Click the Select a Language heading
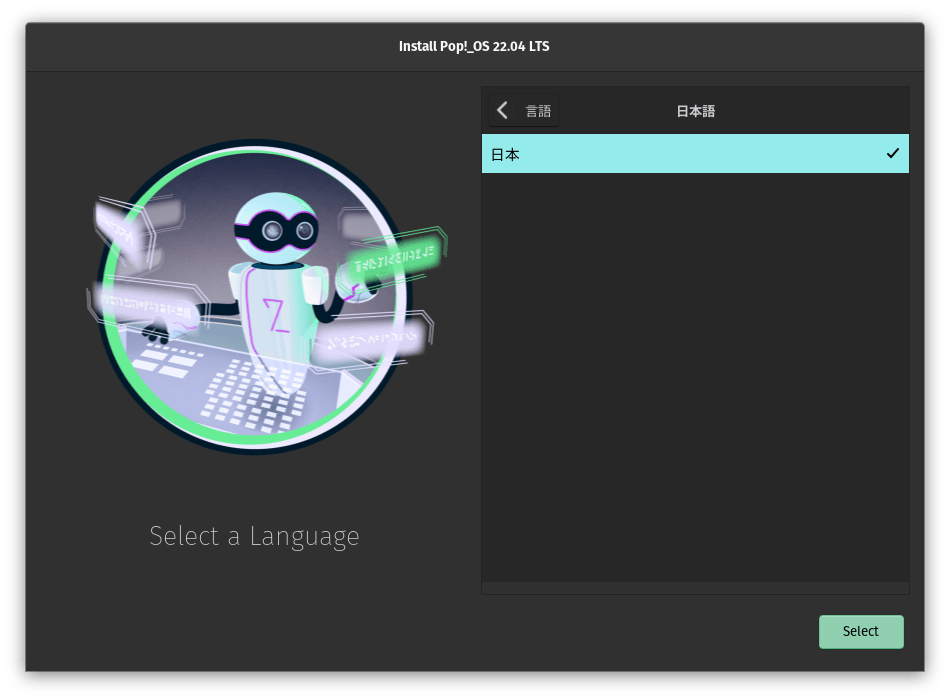Image resolution: width=950 pixels, height=700 pixels. (x=254, y=536)
